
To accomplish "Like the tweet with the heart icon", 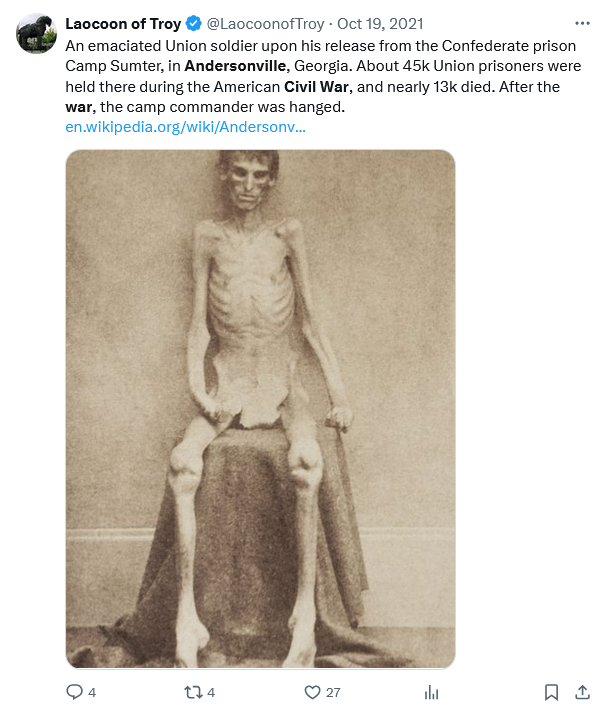I will coord(312,693).
